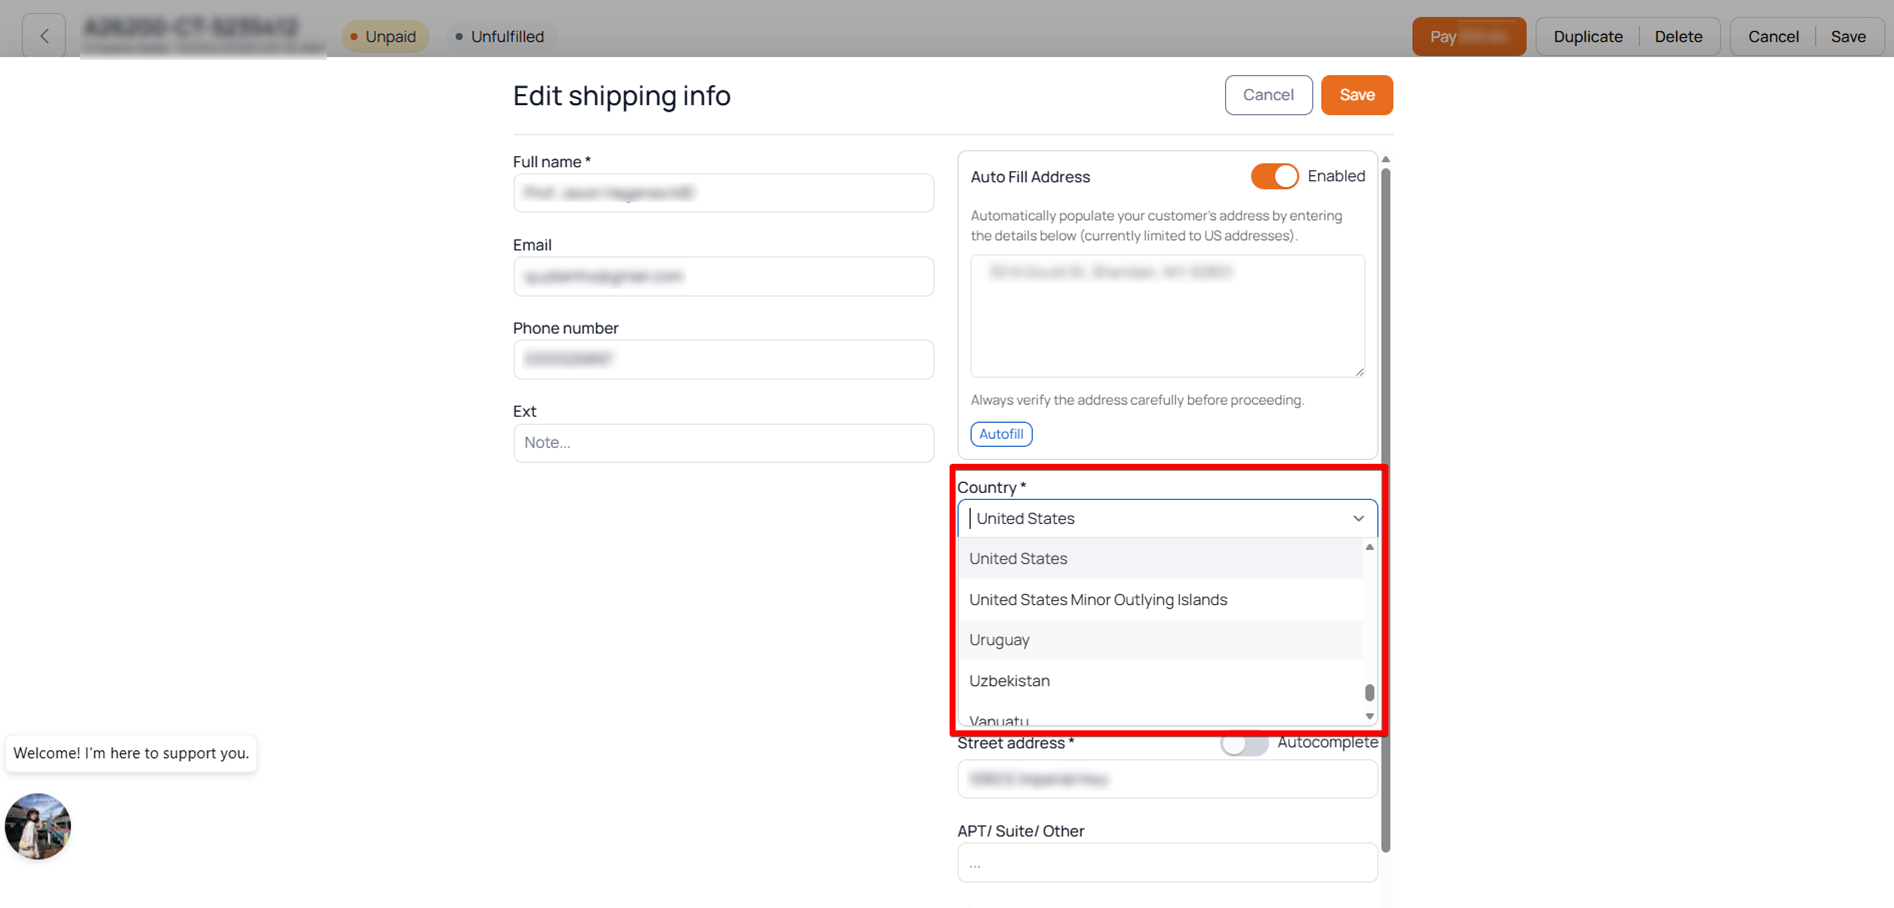This screenshot has width=1894, height=908.
Task: Duplicate this order
Action: [x=1587, y=36]
